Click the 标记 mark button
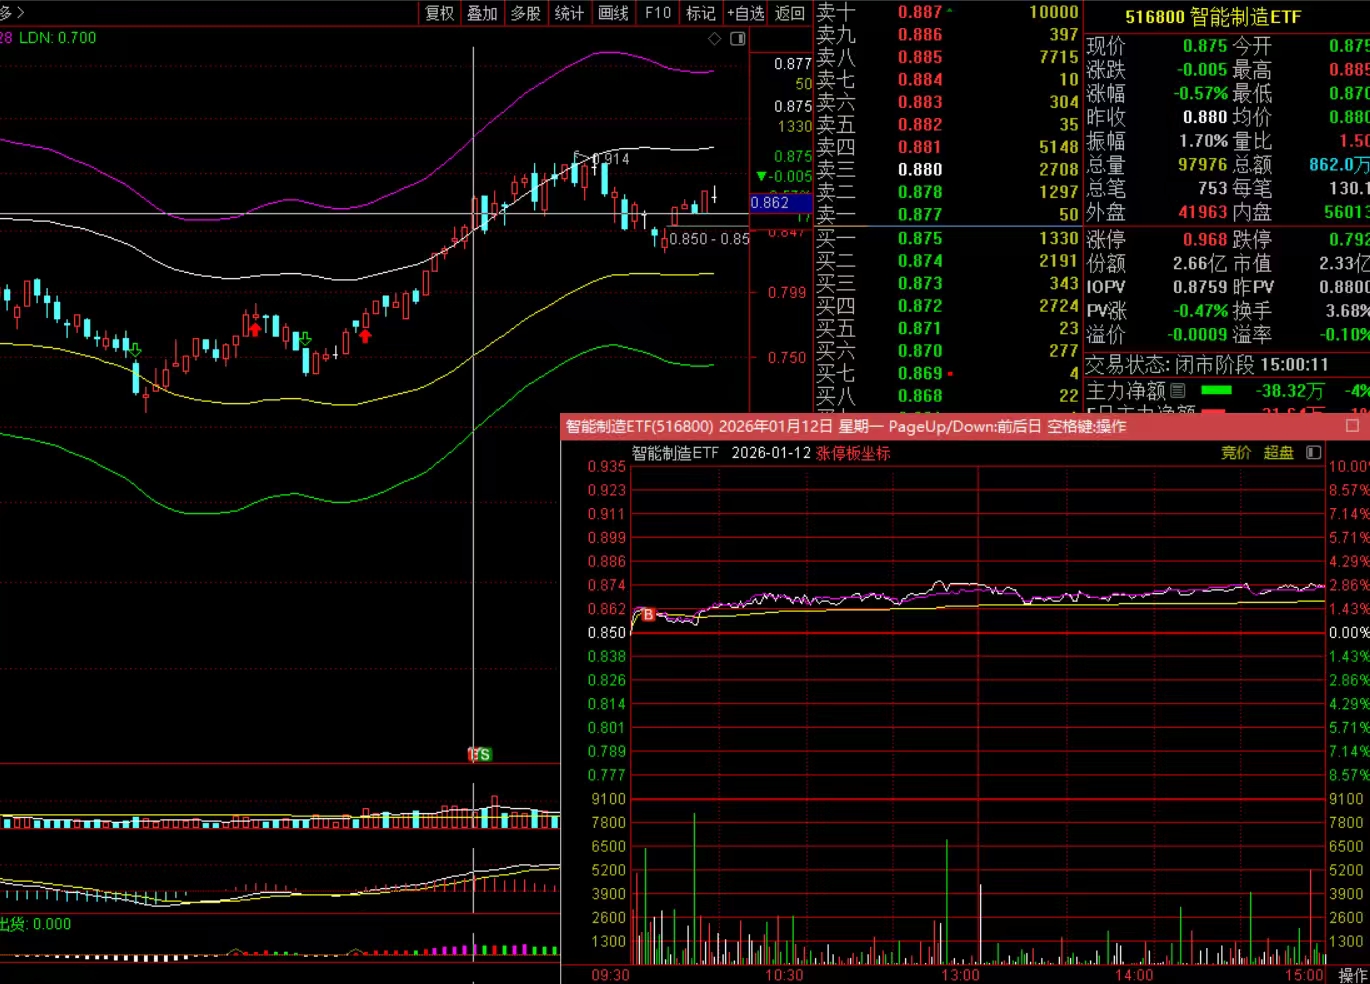Image resolution: width=1370 pixels, height=984 pixels. point(701,13)
